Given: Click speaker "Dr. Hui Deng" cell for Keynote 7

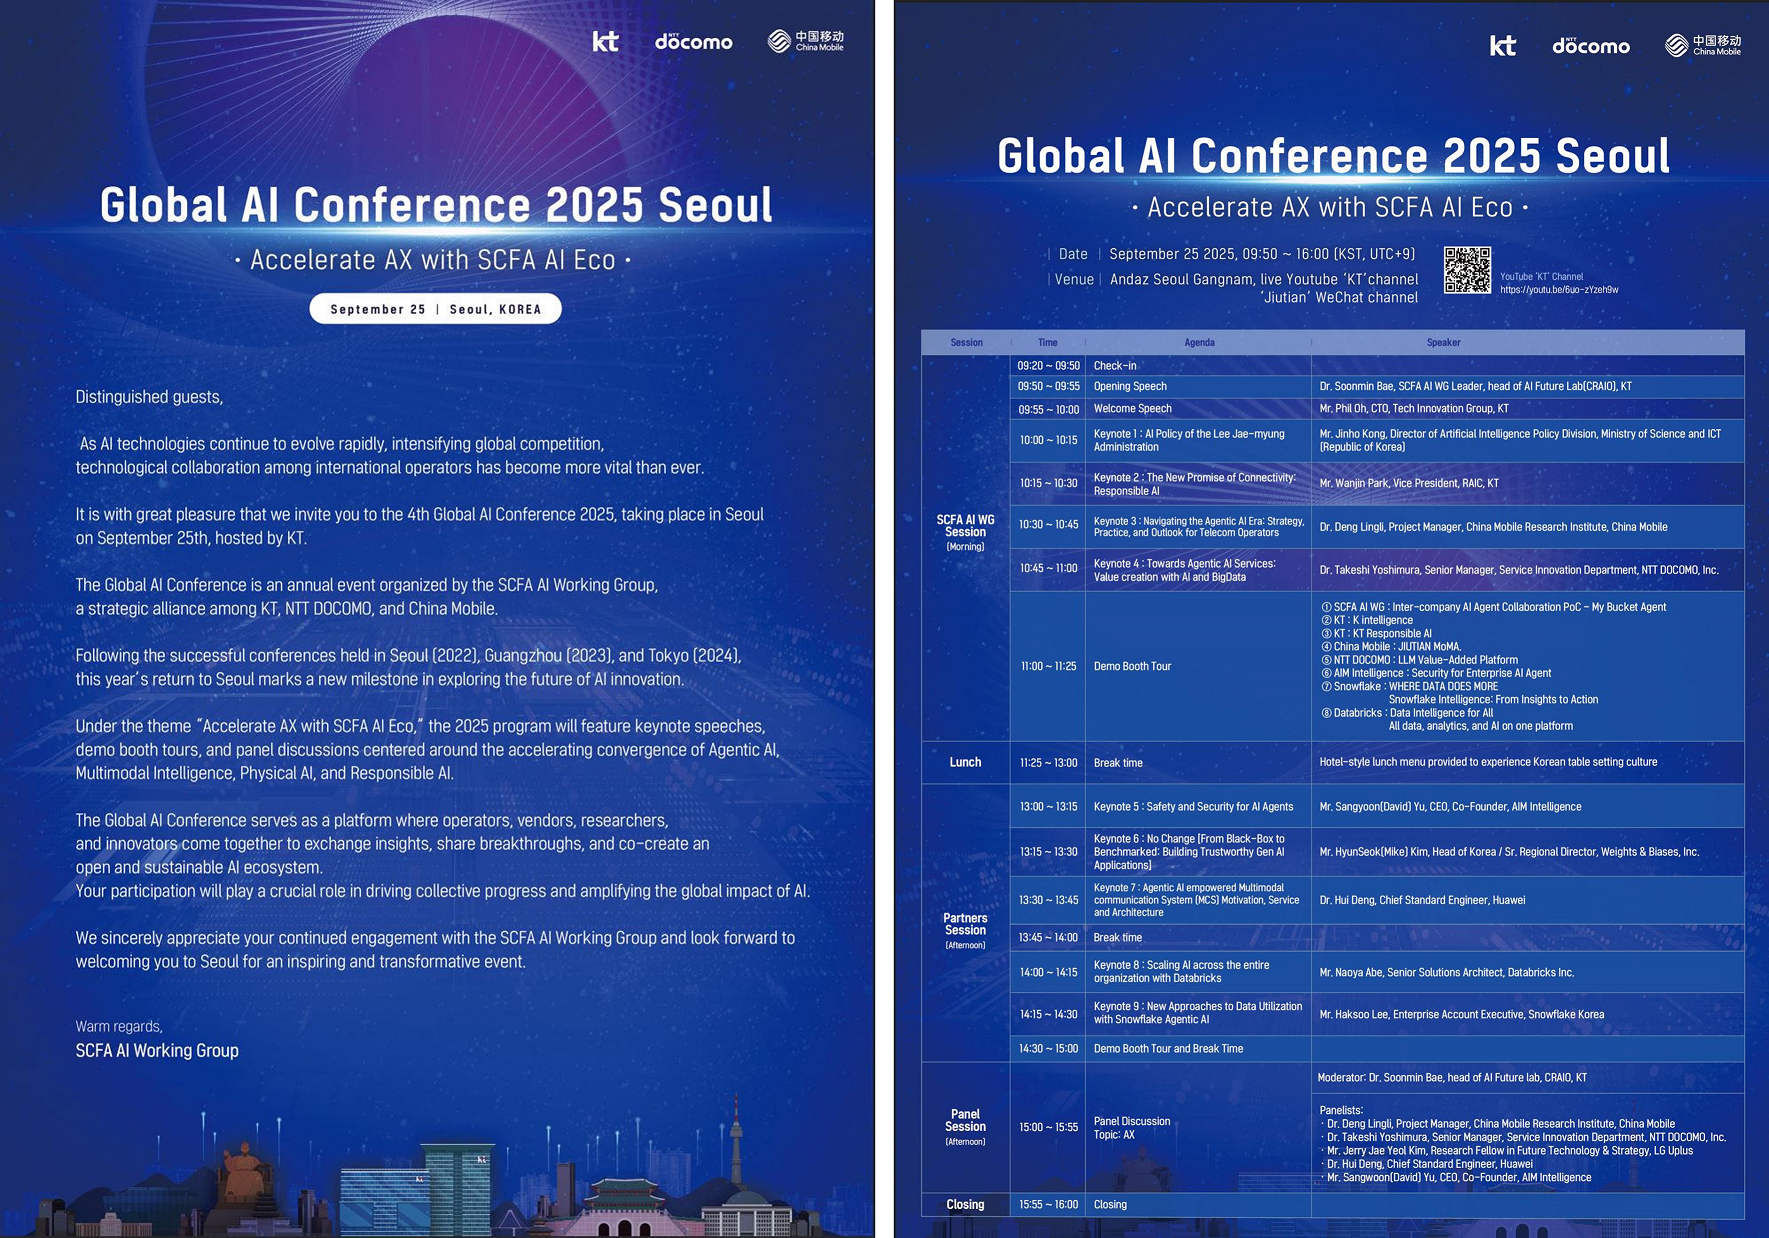Looking at the screenshot, I should pyautogui.click(x=1528, y=900).
